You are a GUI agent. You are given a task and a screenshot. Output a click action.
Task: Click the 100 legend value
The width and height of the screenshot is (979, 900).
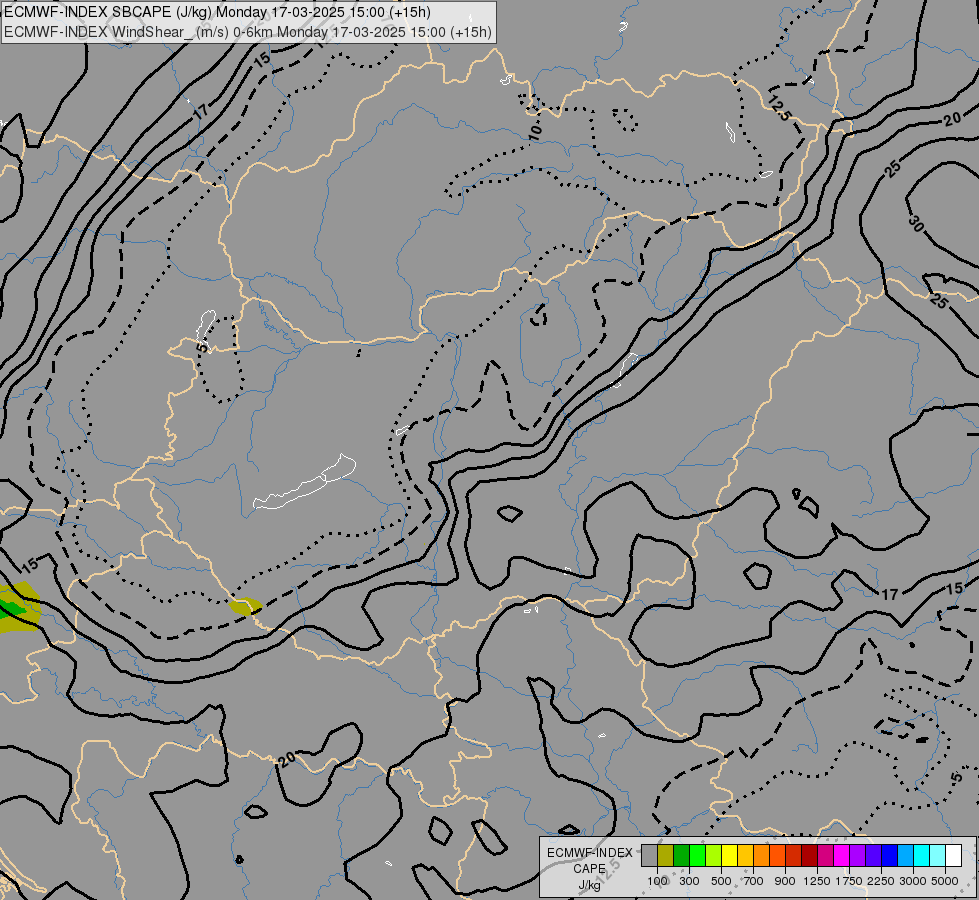pyautogui.click(x=657, y=881)
